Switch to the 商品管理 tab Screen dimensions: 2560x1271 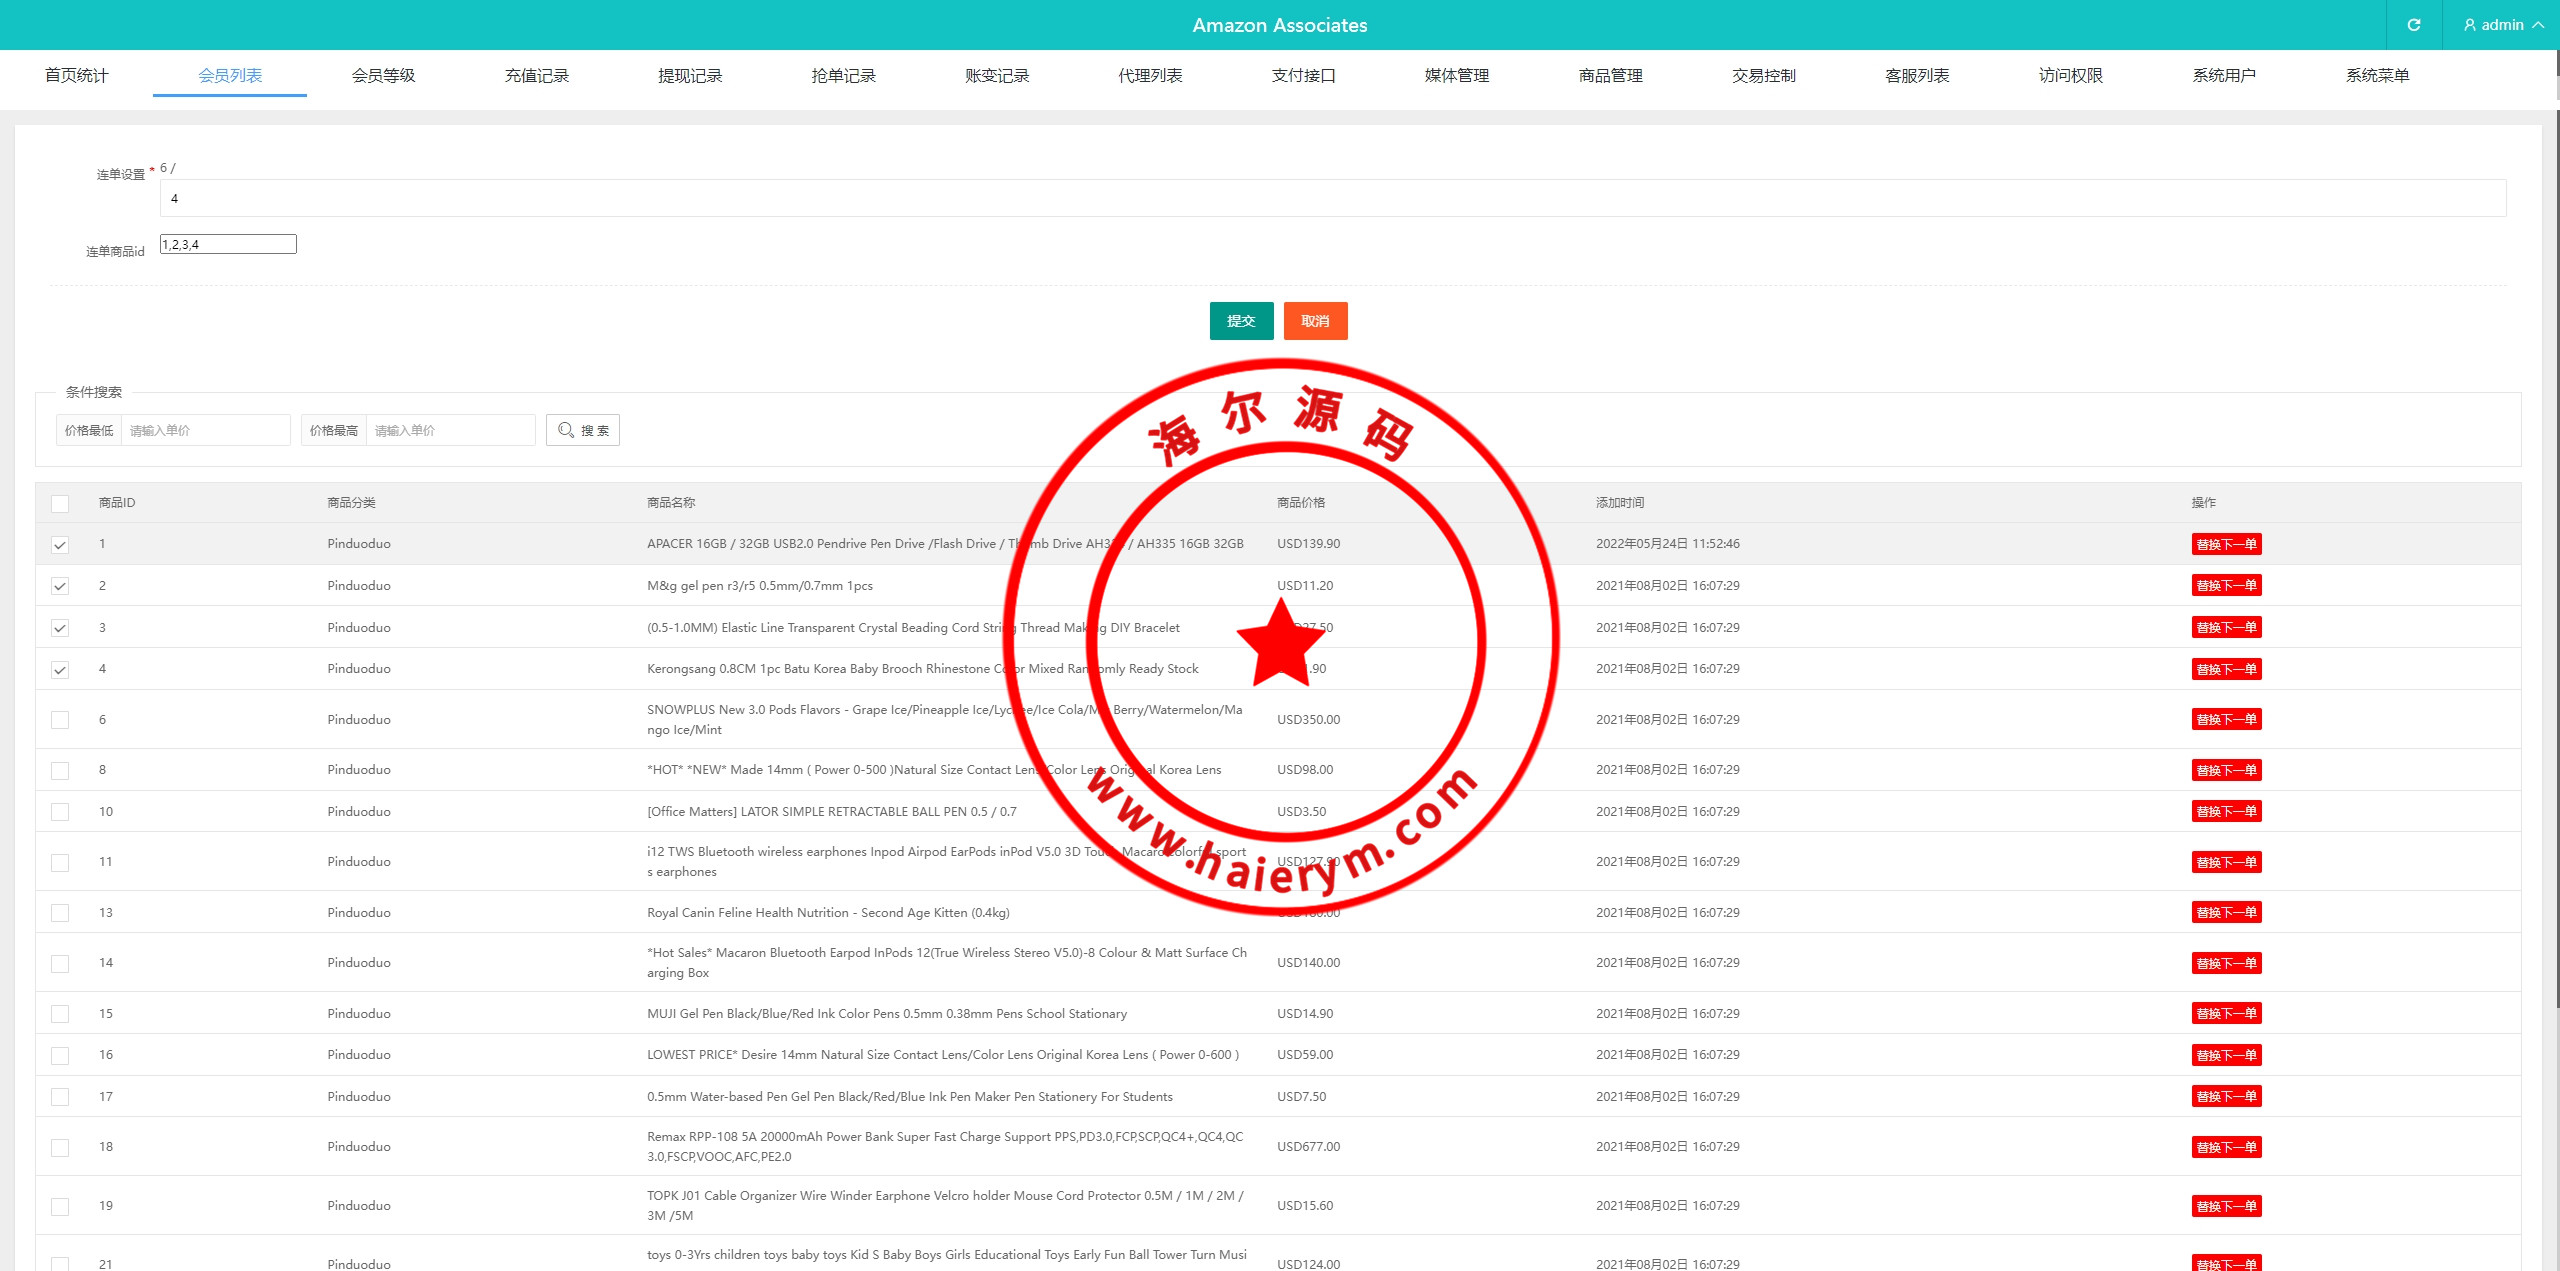pos(1610,75)
